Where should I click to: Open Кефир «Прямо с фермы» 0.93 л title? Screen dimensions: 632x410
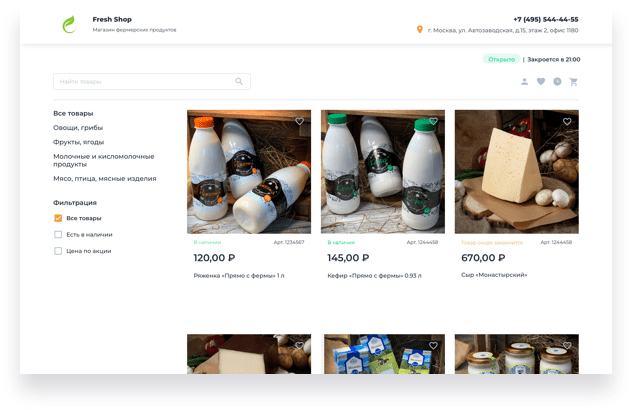pyautogui.click(x=374, y=276)
